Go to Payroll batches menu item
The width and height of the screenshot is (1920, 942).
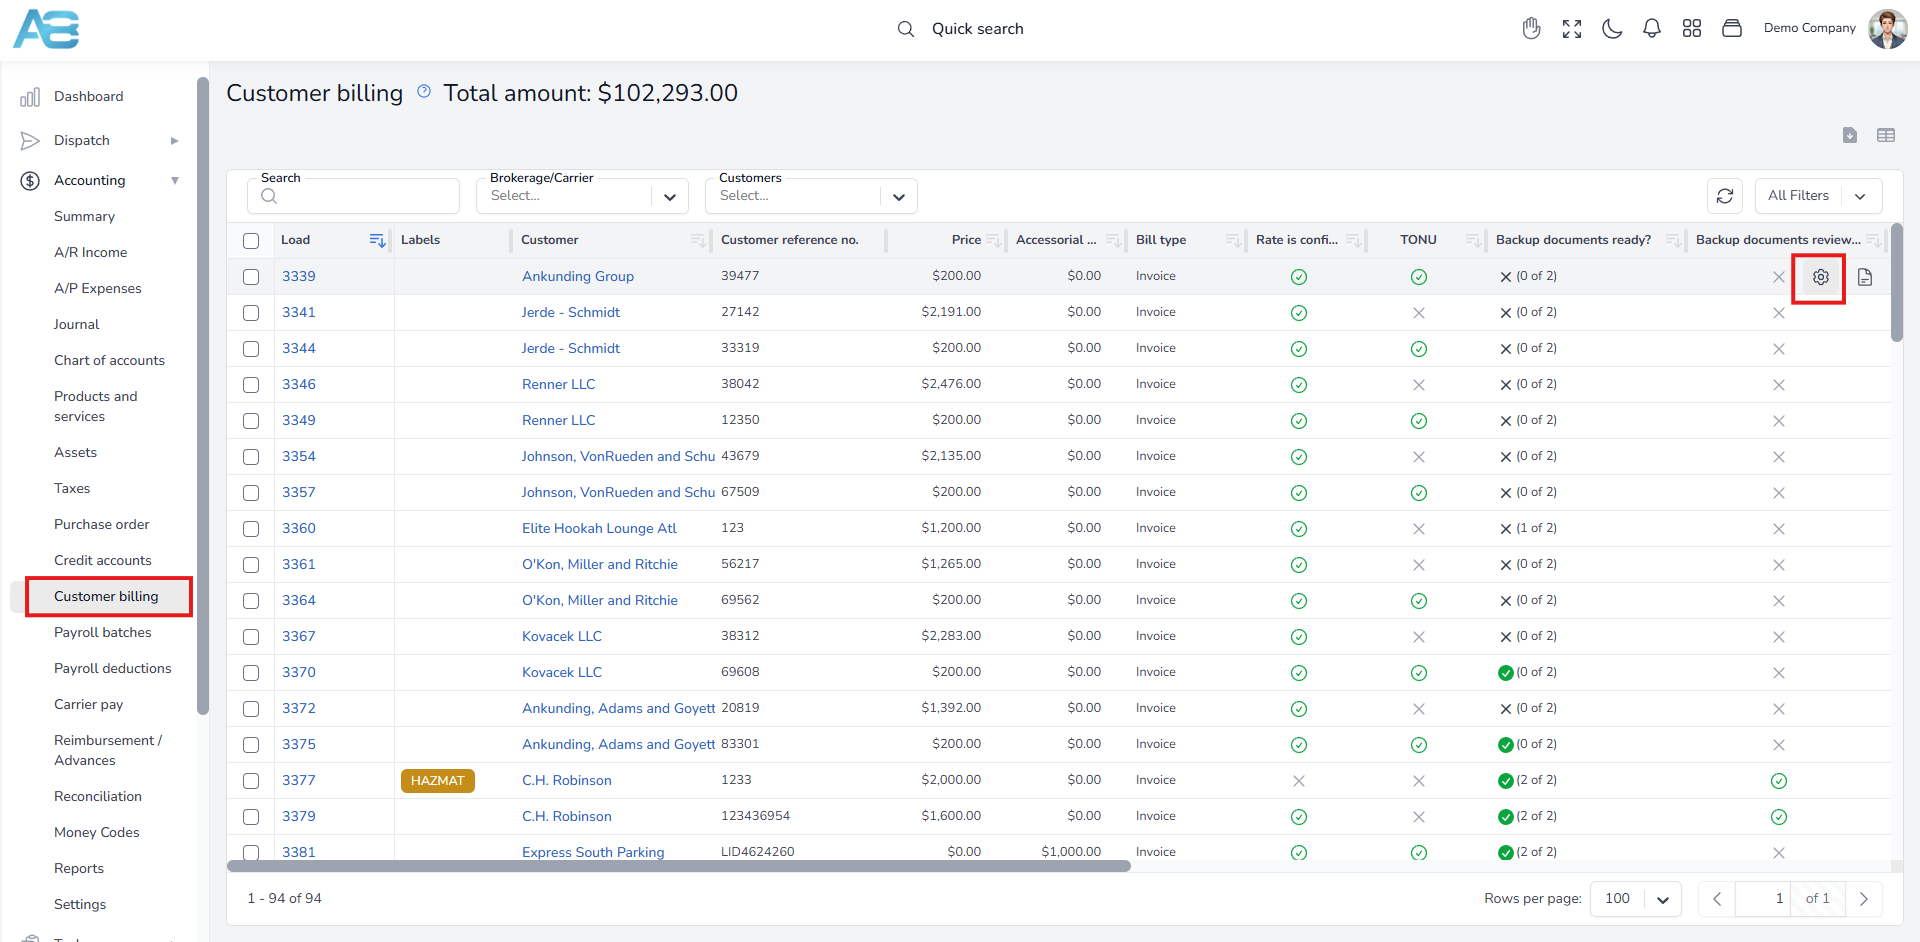pyautogui.click(x=103, y=632)
